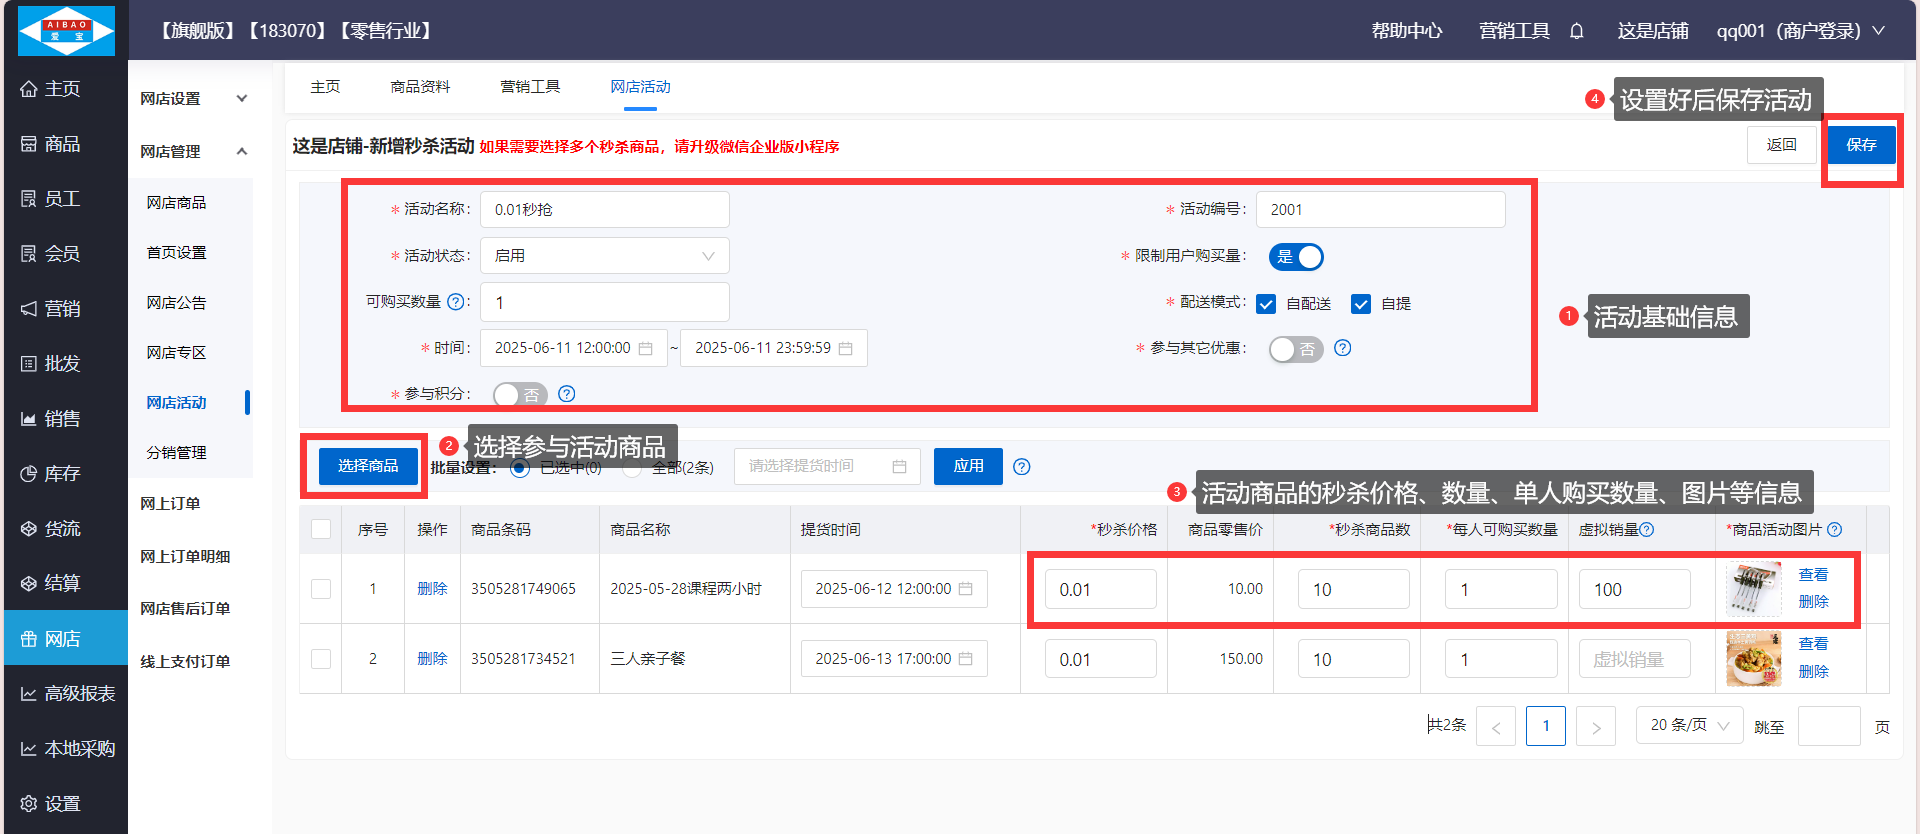
Task: Switch to the 商品资料 tab
Action: (420, 87)
